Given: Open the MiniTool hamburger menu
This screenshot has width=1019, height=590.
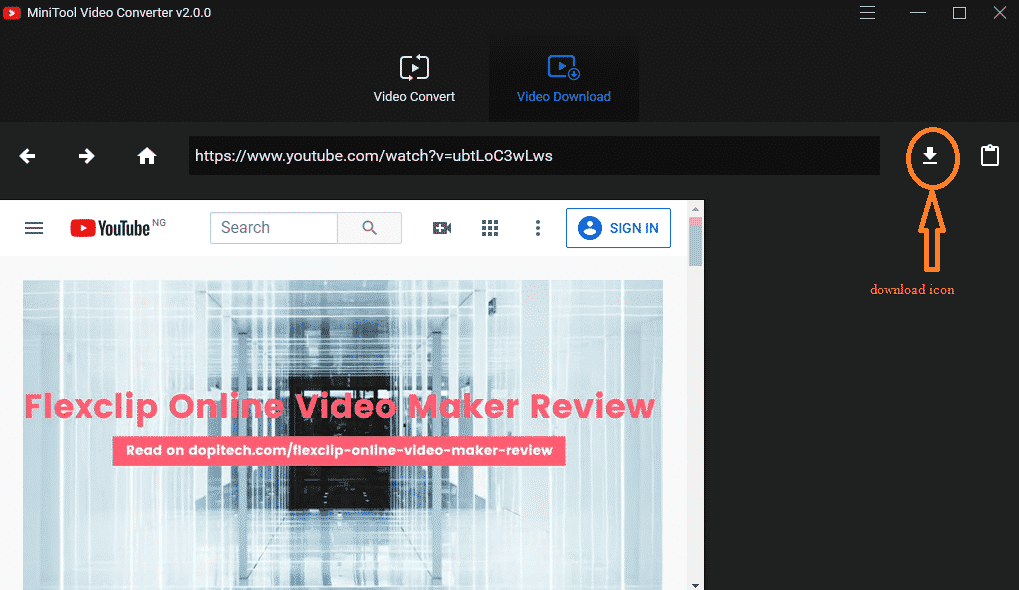Looking at the screenshot, I should click(866, 13).
